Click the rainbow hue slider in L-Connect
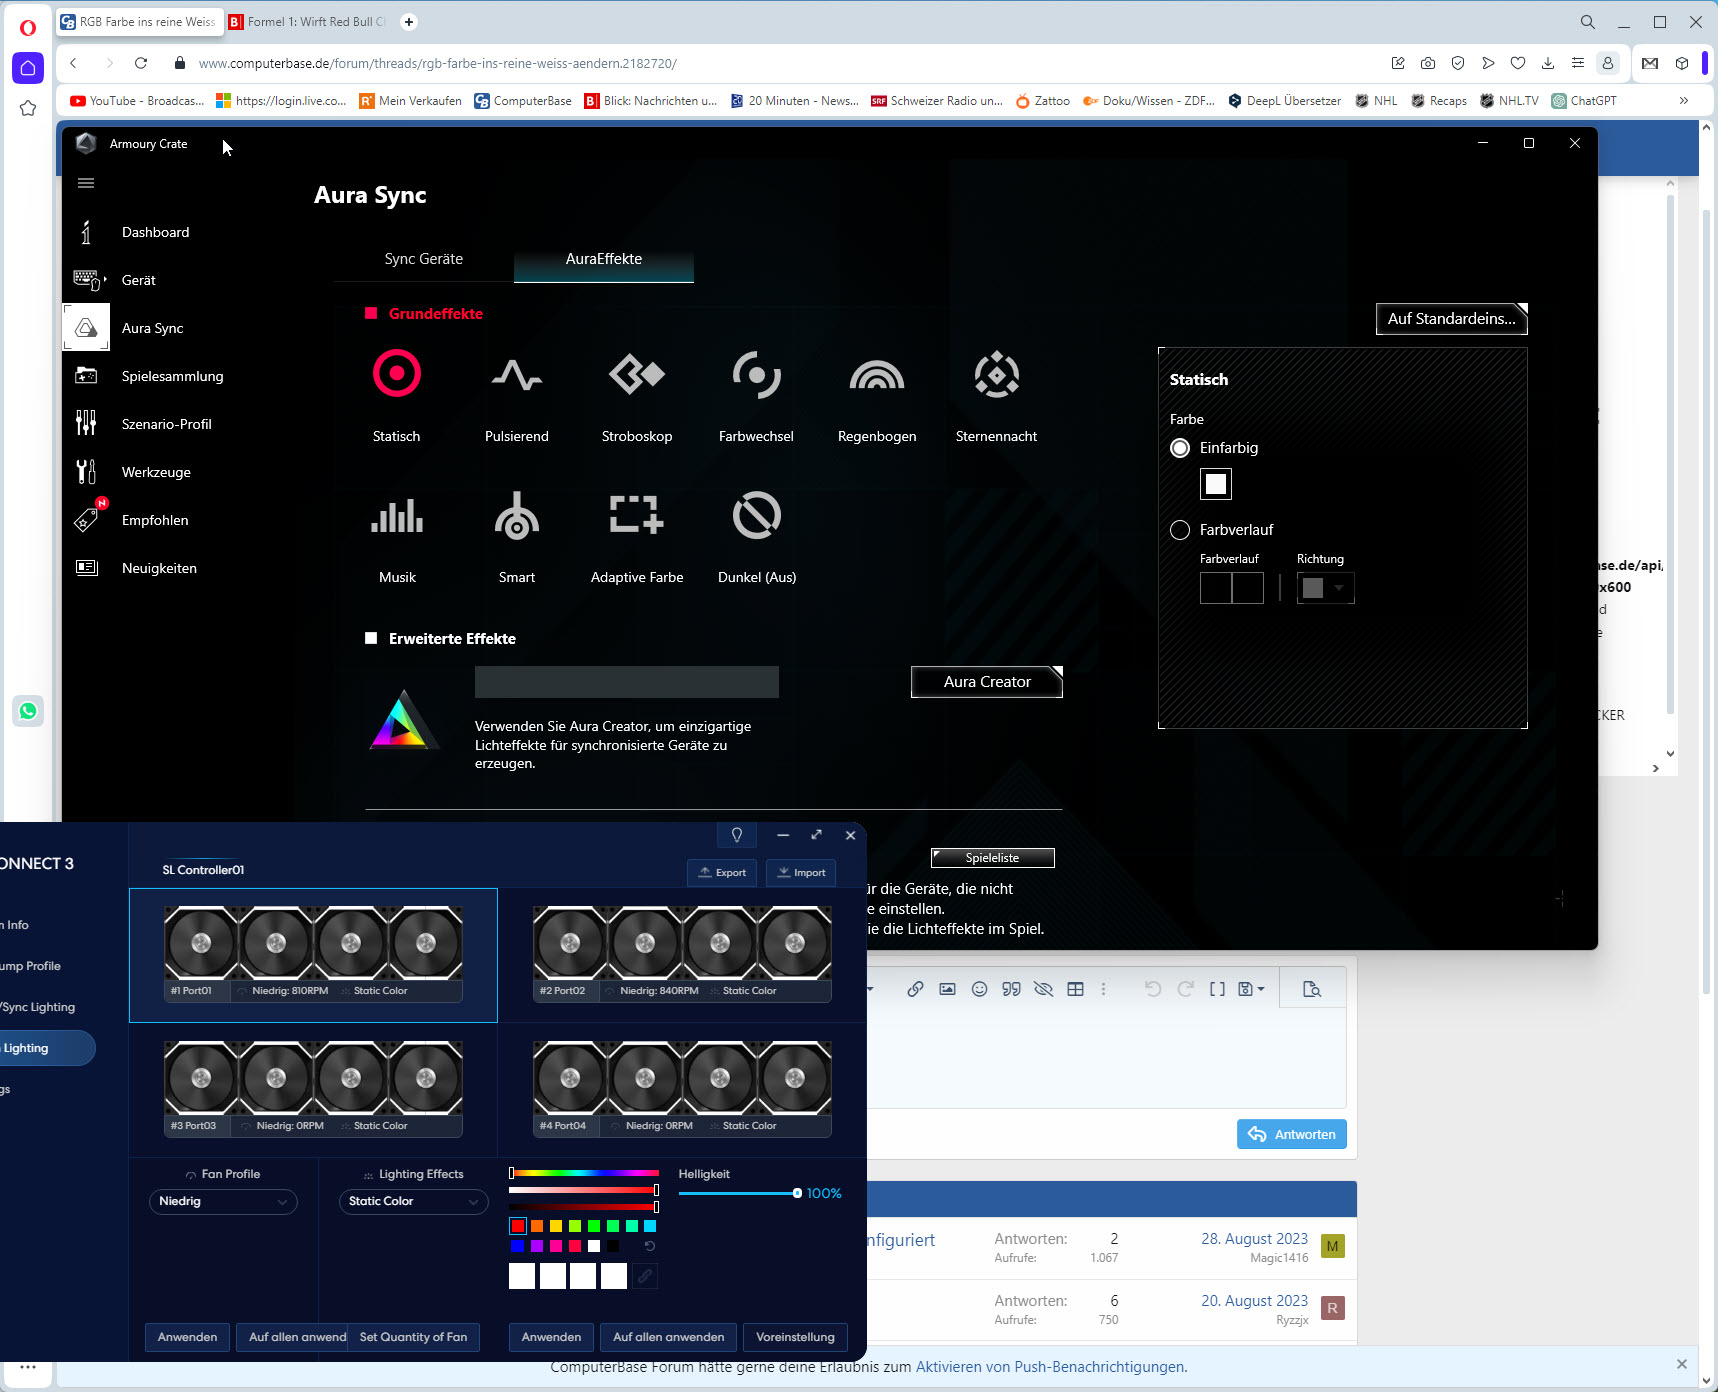 [x=584, y=1173]
